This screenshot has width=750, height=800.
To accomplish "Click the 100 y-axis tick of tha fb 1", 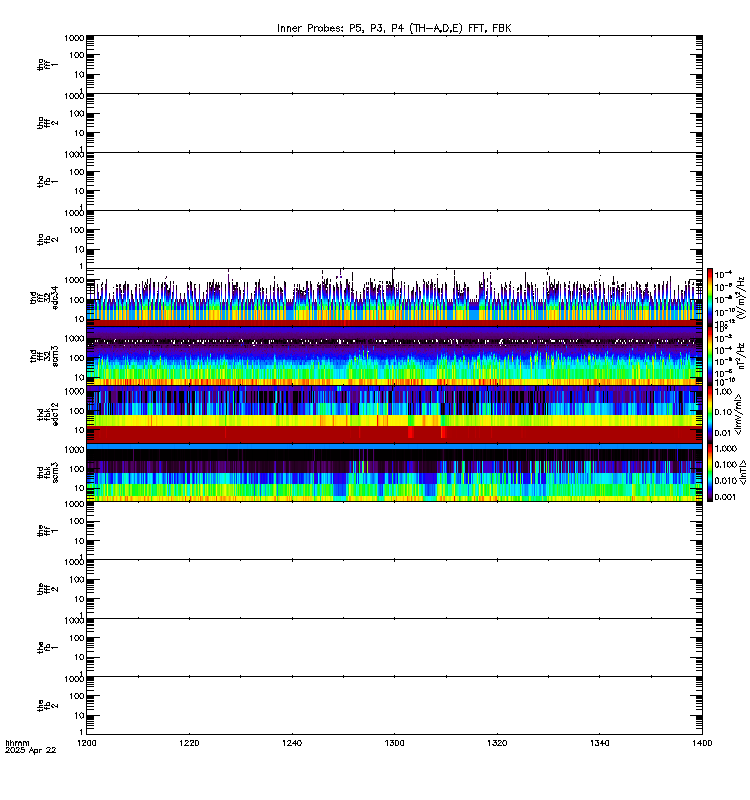I will [77, 172].
